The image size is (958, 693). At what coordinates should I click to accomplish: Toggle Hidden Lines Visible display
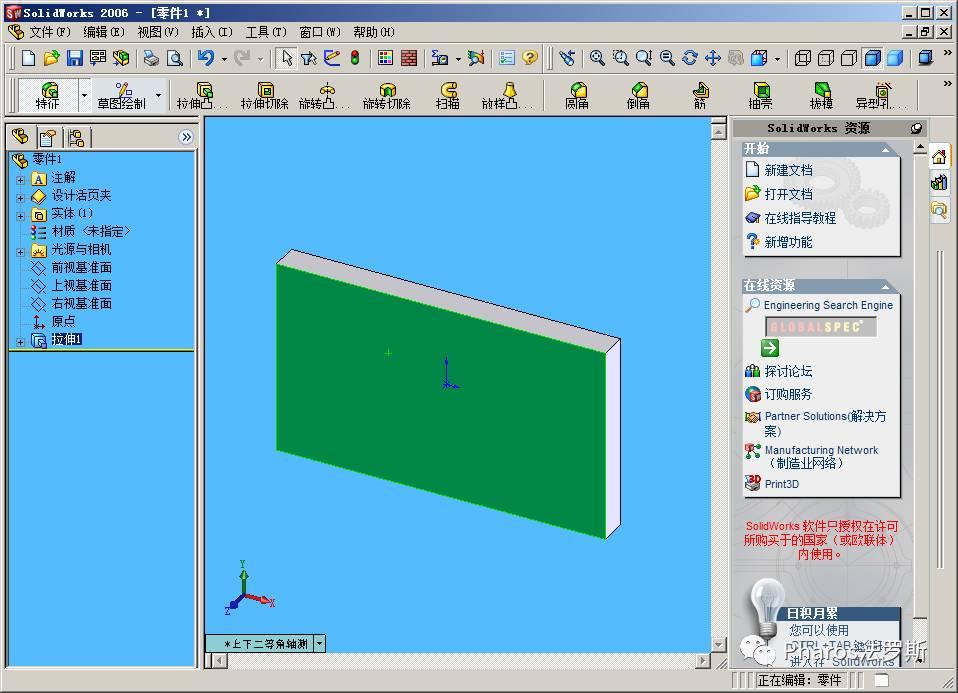coord(826,58)
